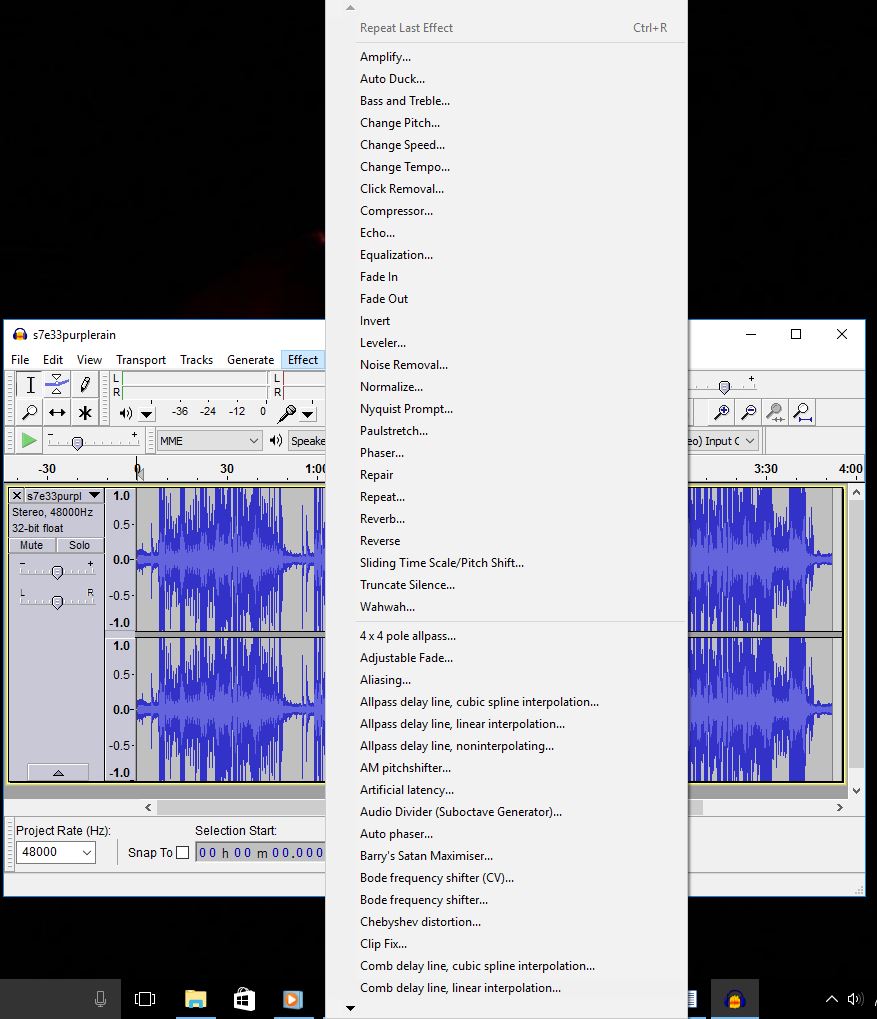Click the horizontal scrollbar right arrow
This screenshot has height=1019, width=877.
tap(839, 807)
